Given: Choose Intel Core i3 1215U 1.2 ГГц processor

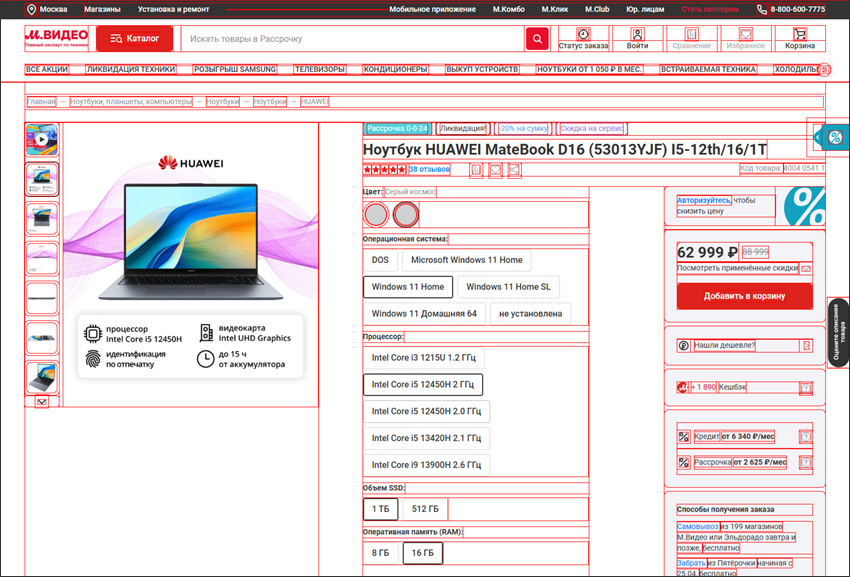Looking at the screenshot, I should (x=424, y=358).
